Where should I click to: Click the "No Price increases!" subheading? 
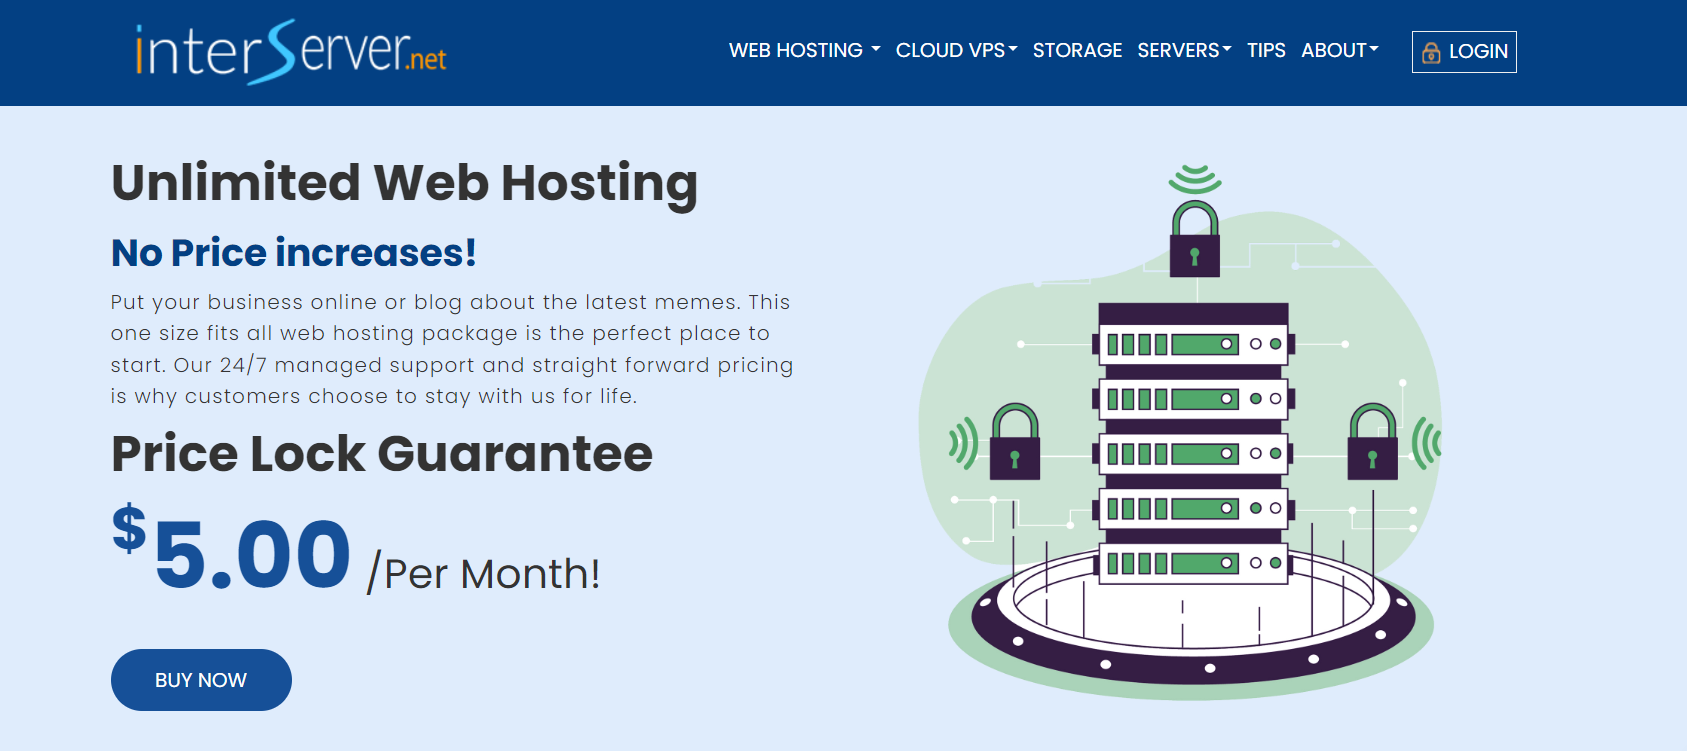tap(294, 253)
